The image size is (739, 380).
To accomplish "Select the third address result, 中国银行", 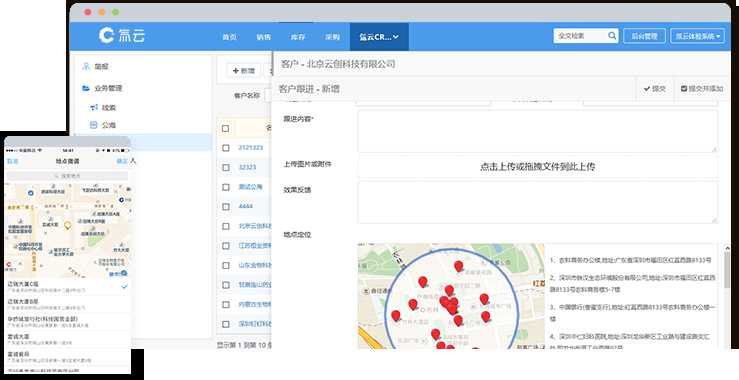I will tap(633, 313).
